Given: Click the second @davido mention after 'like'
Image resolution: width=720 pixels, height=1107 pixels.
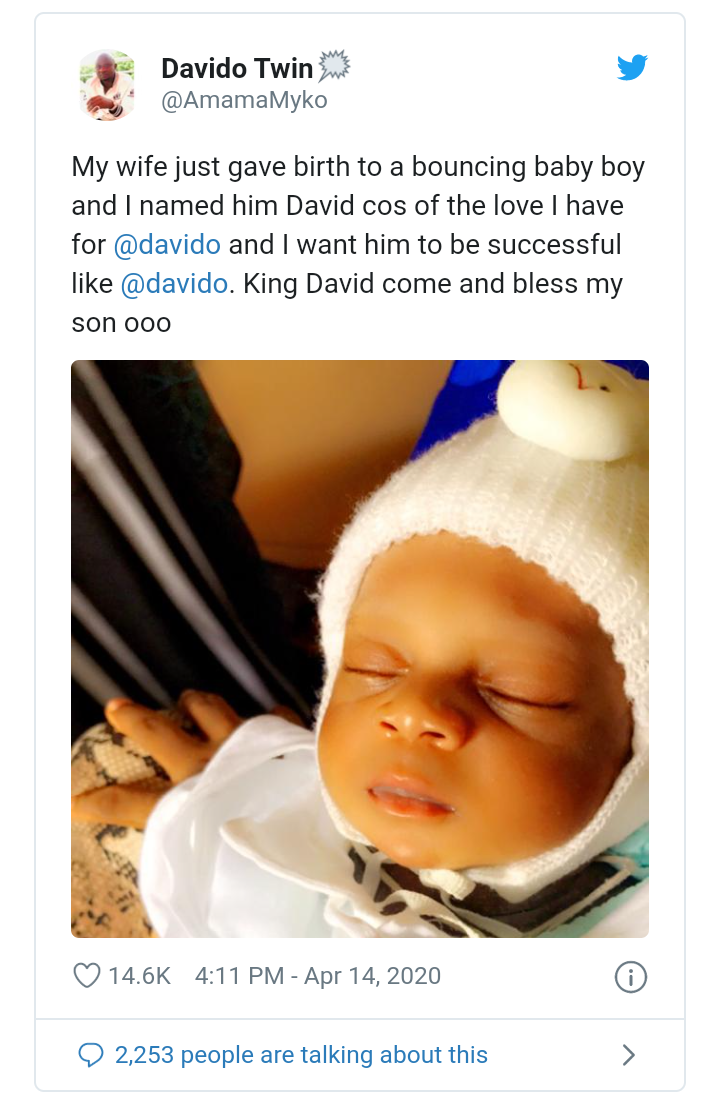Looking at the screenshot, I should click(174, 284).
